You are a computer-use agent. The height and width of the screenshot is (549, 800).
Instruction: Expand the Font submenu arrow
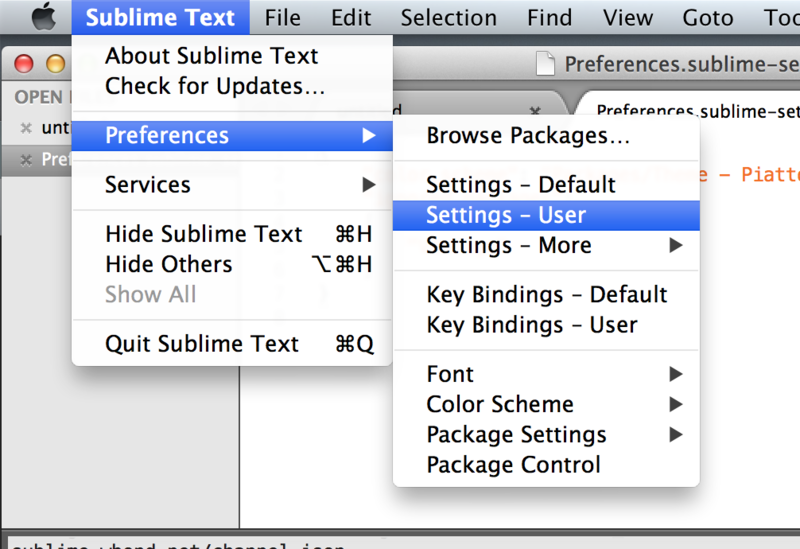tap(676, 374)
